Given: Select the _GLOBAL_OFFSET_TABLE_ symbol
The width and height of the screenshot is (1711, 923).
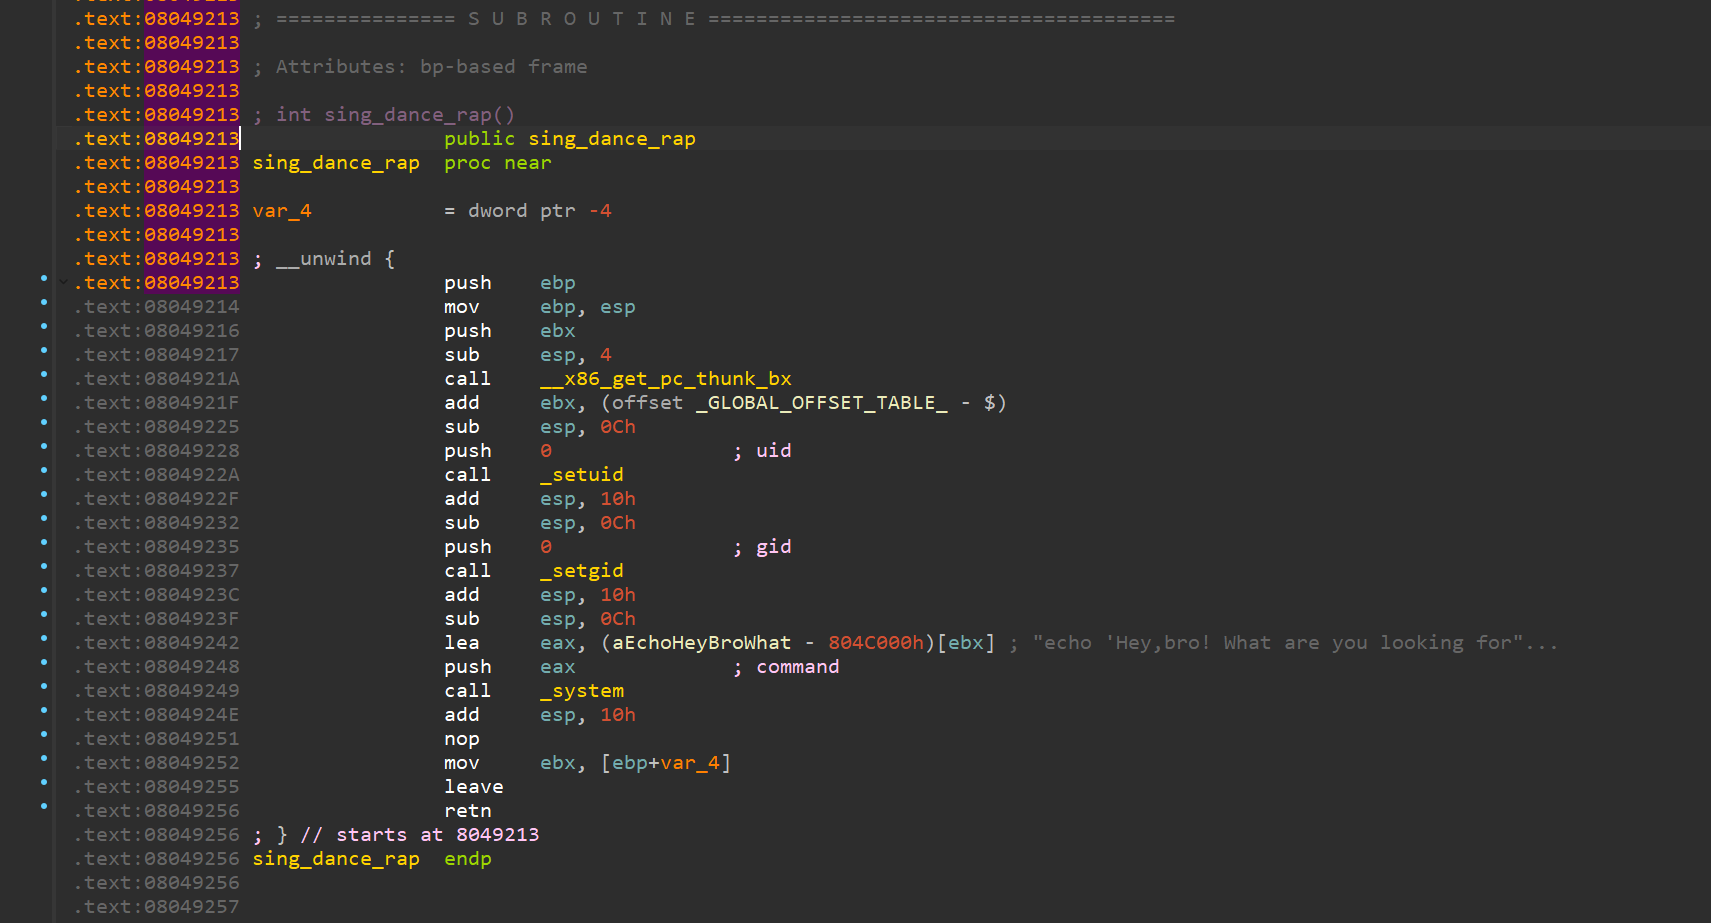Looking at the screenshot, I should (x=821, y=403).
